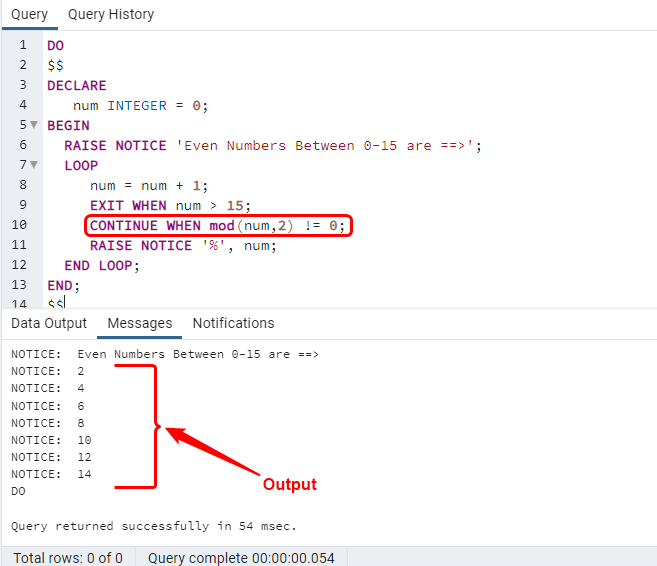Click the INTEGER type keyword
The image size is (657, 566).
click(137, 106)
